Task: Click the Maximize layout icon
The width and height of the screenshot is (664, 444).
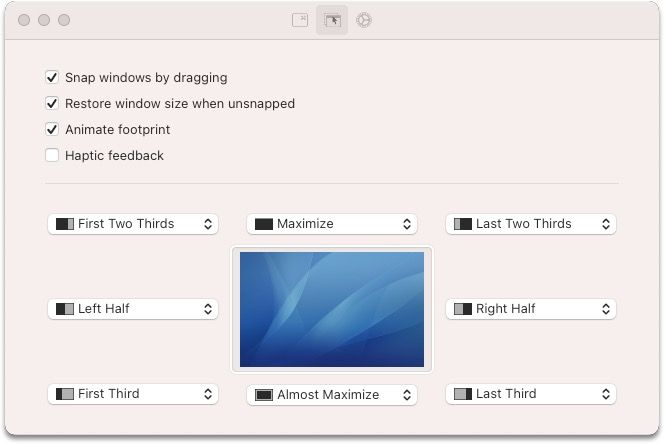Action: coord(264,224)
